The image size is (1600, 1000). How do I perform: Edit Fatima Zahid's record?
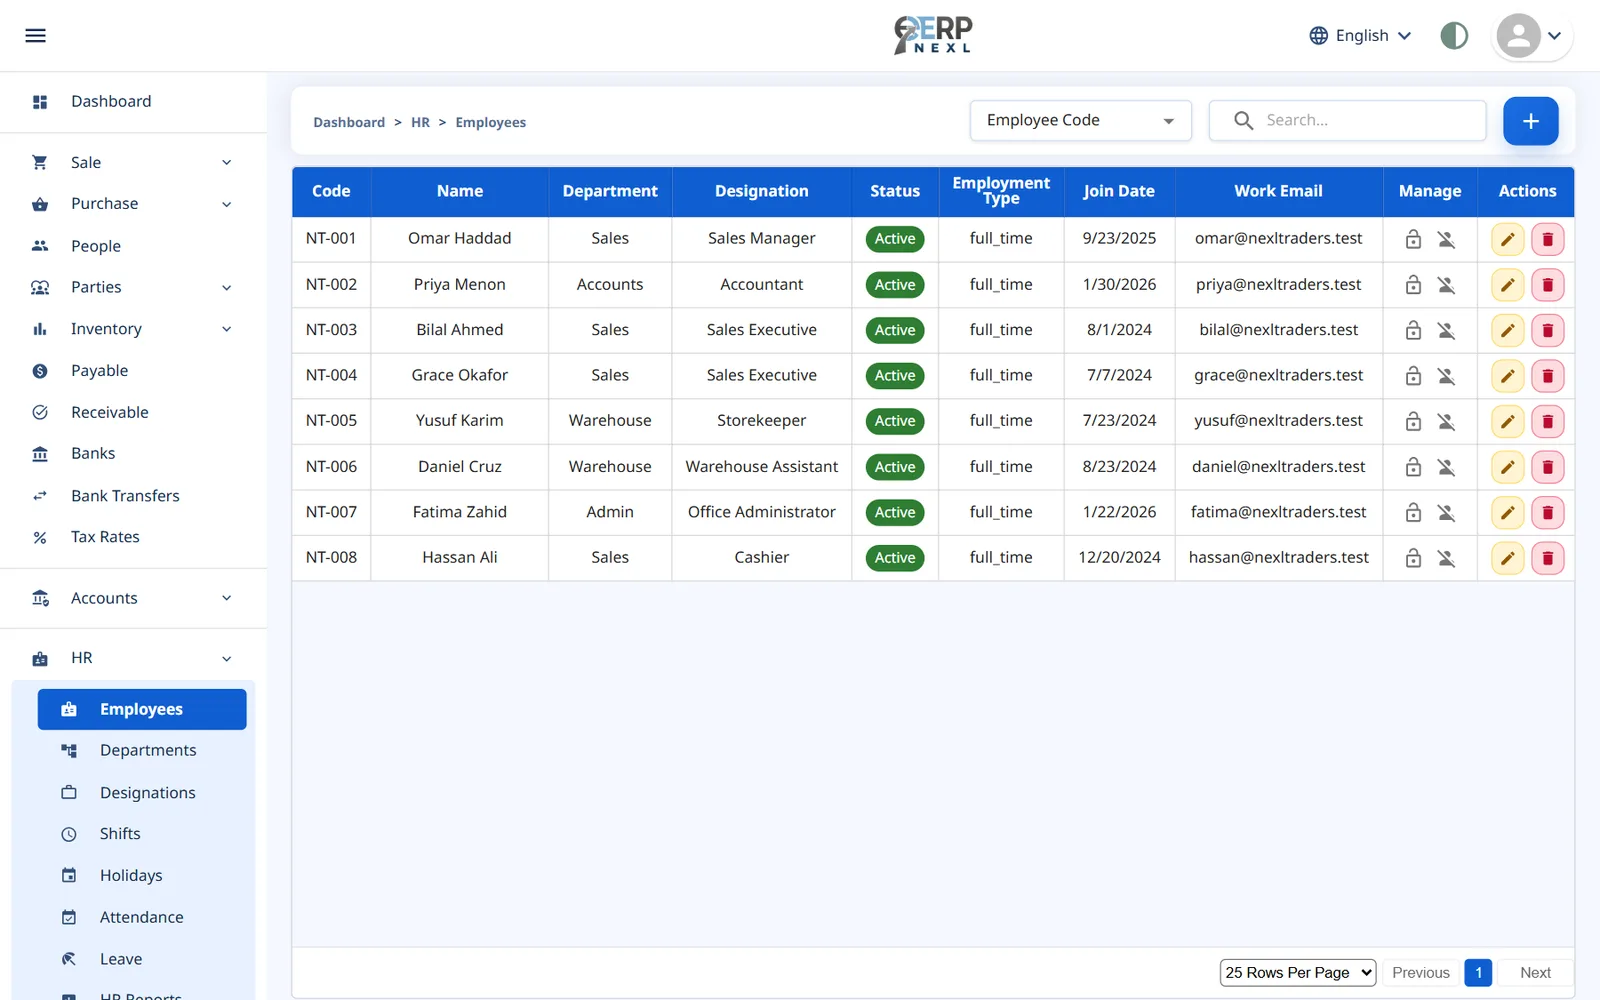1507,513
